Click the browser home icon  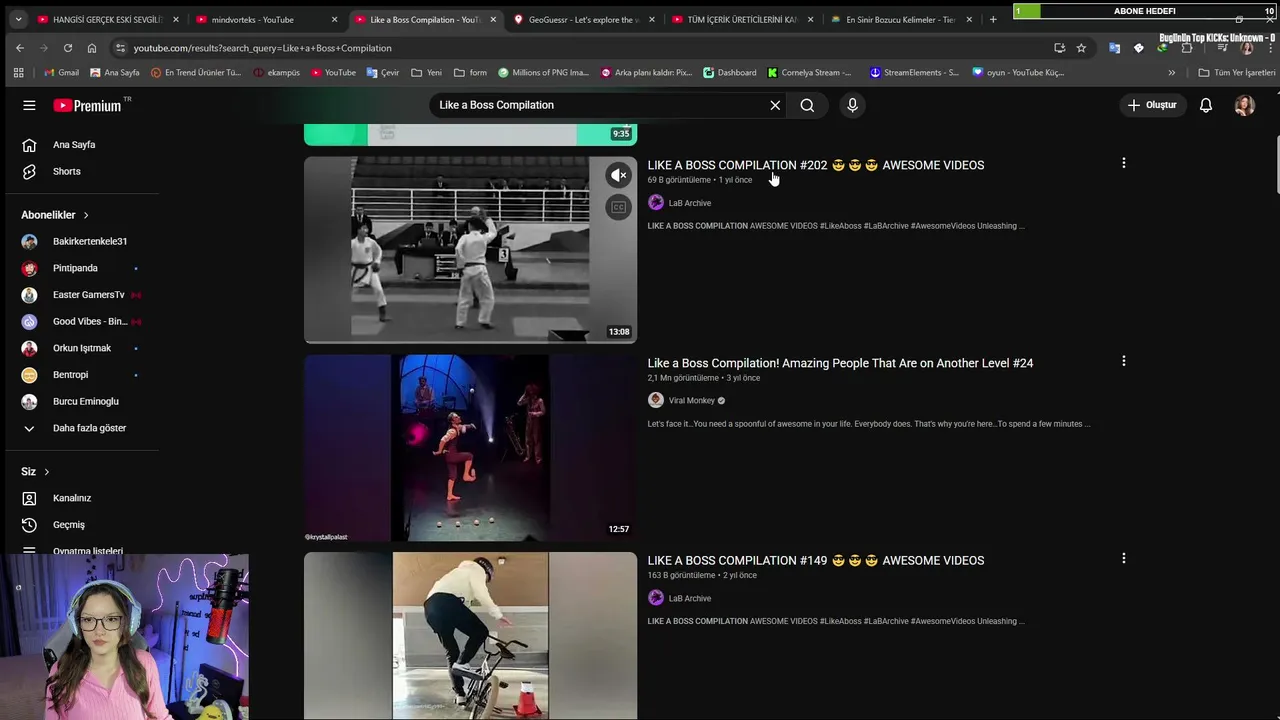click(x=92, y=48)
